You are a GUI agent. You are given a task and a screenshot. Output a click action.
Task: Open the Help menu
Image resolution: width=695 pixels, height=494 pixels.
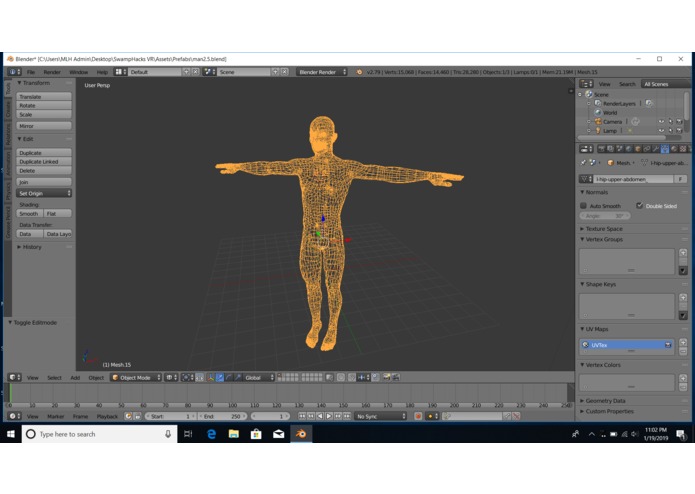pyautogui.click(x=102, y=72)
